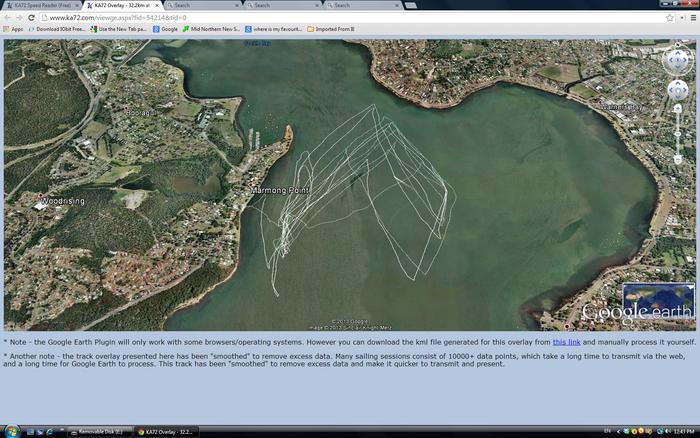
Task: Click the 'this link' kml download link
Action: coord(566,342)
